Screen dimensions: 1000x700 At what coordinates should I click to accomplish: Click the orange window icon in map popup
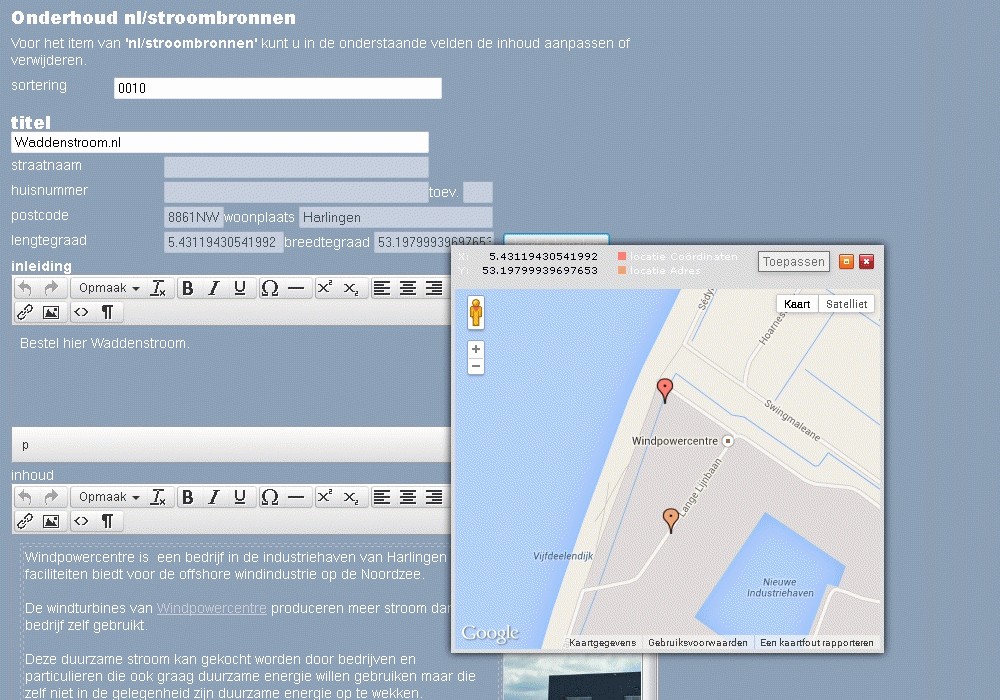tap(846, 262)
